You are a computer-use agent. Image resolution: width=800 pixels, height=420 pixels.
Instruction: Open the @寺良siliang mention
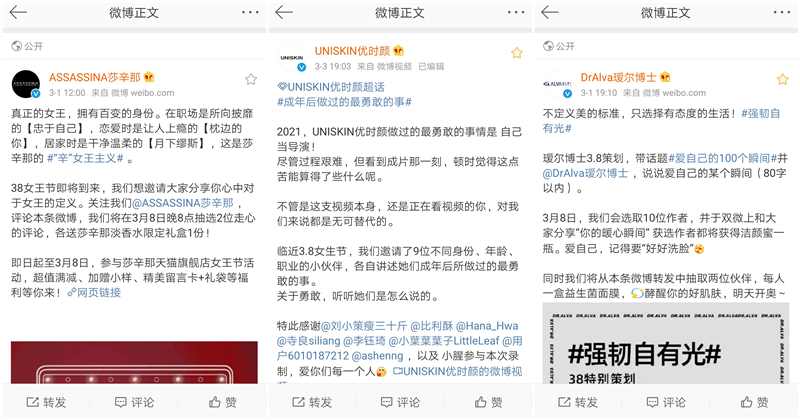[x=309, y=341]
